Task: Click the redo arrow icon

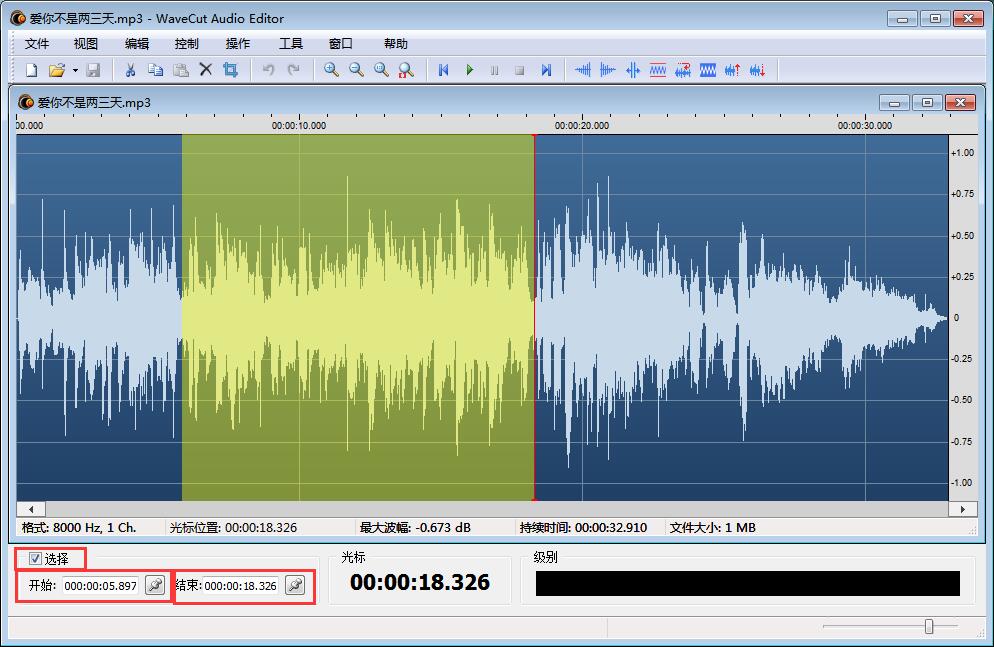Action: [294, 70]
